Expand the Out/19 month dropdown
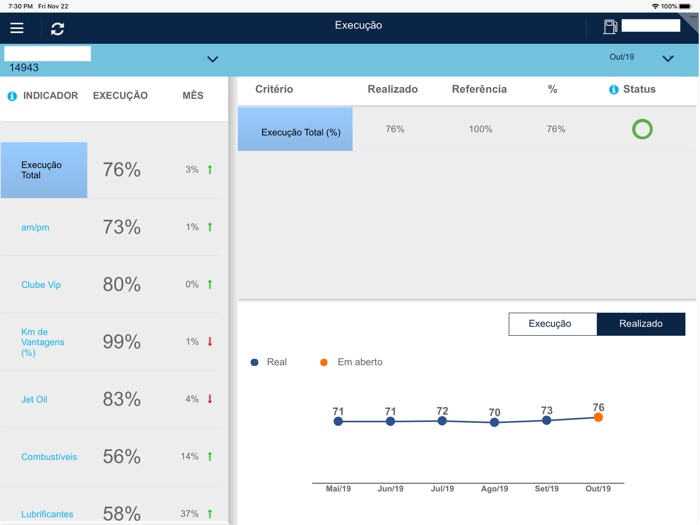 (668, 58)
